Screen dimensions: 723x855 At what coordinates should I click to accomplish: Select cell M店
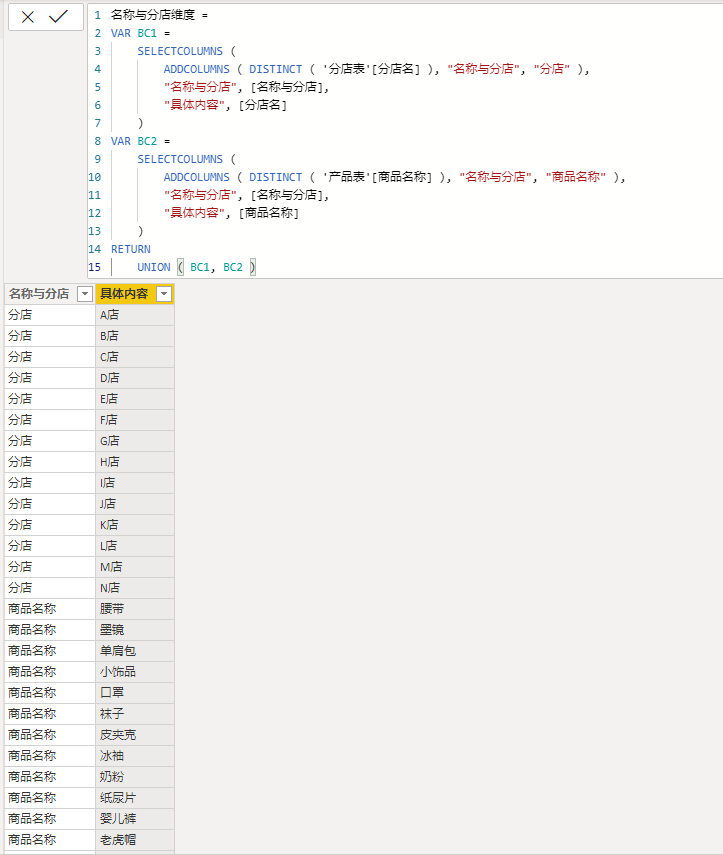(135, 567)
